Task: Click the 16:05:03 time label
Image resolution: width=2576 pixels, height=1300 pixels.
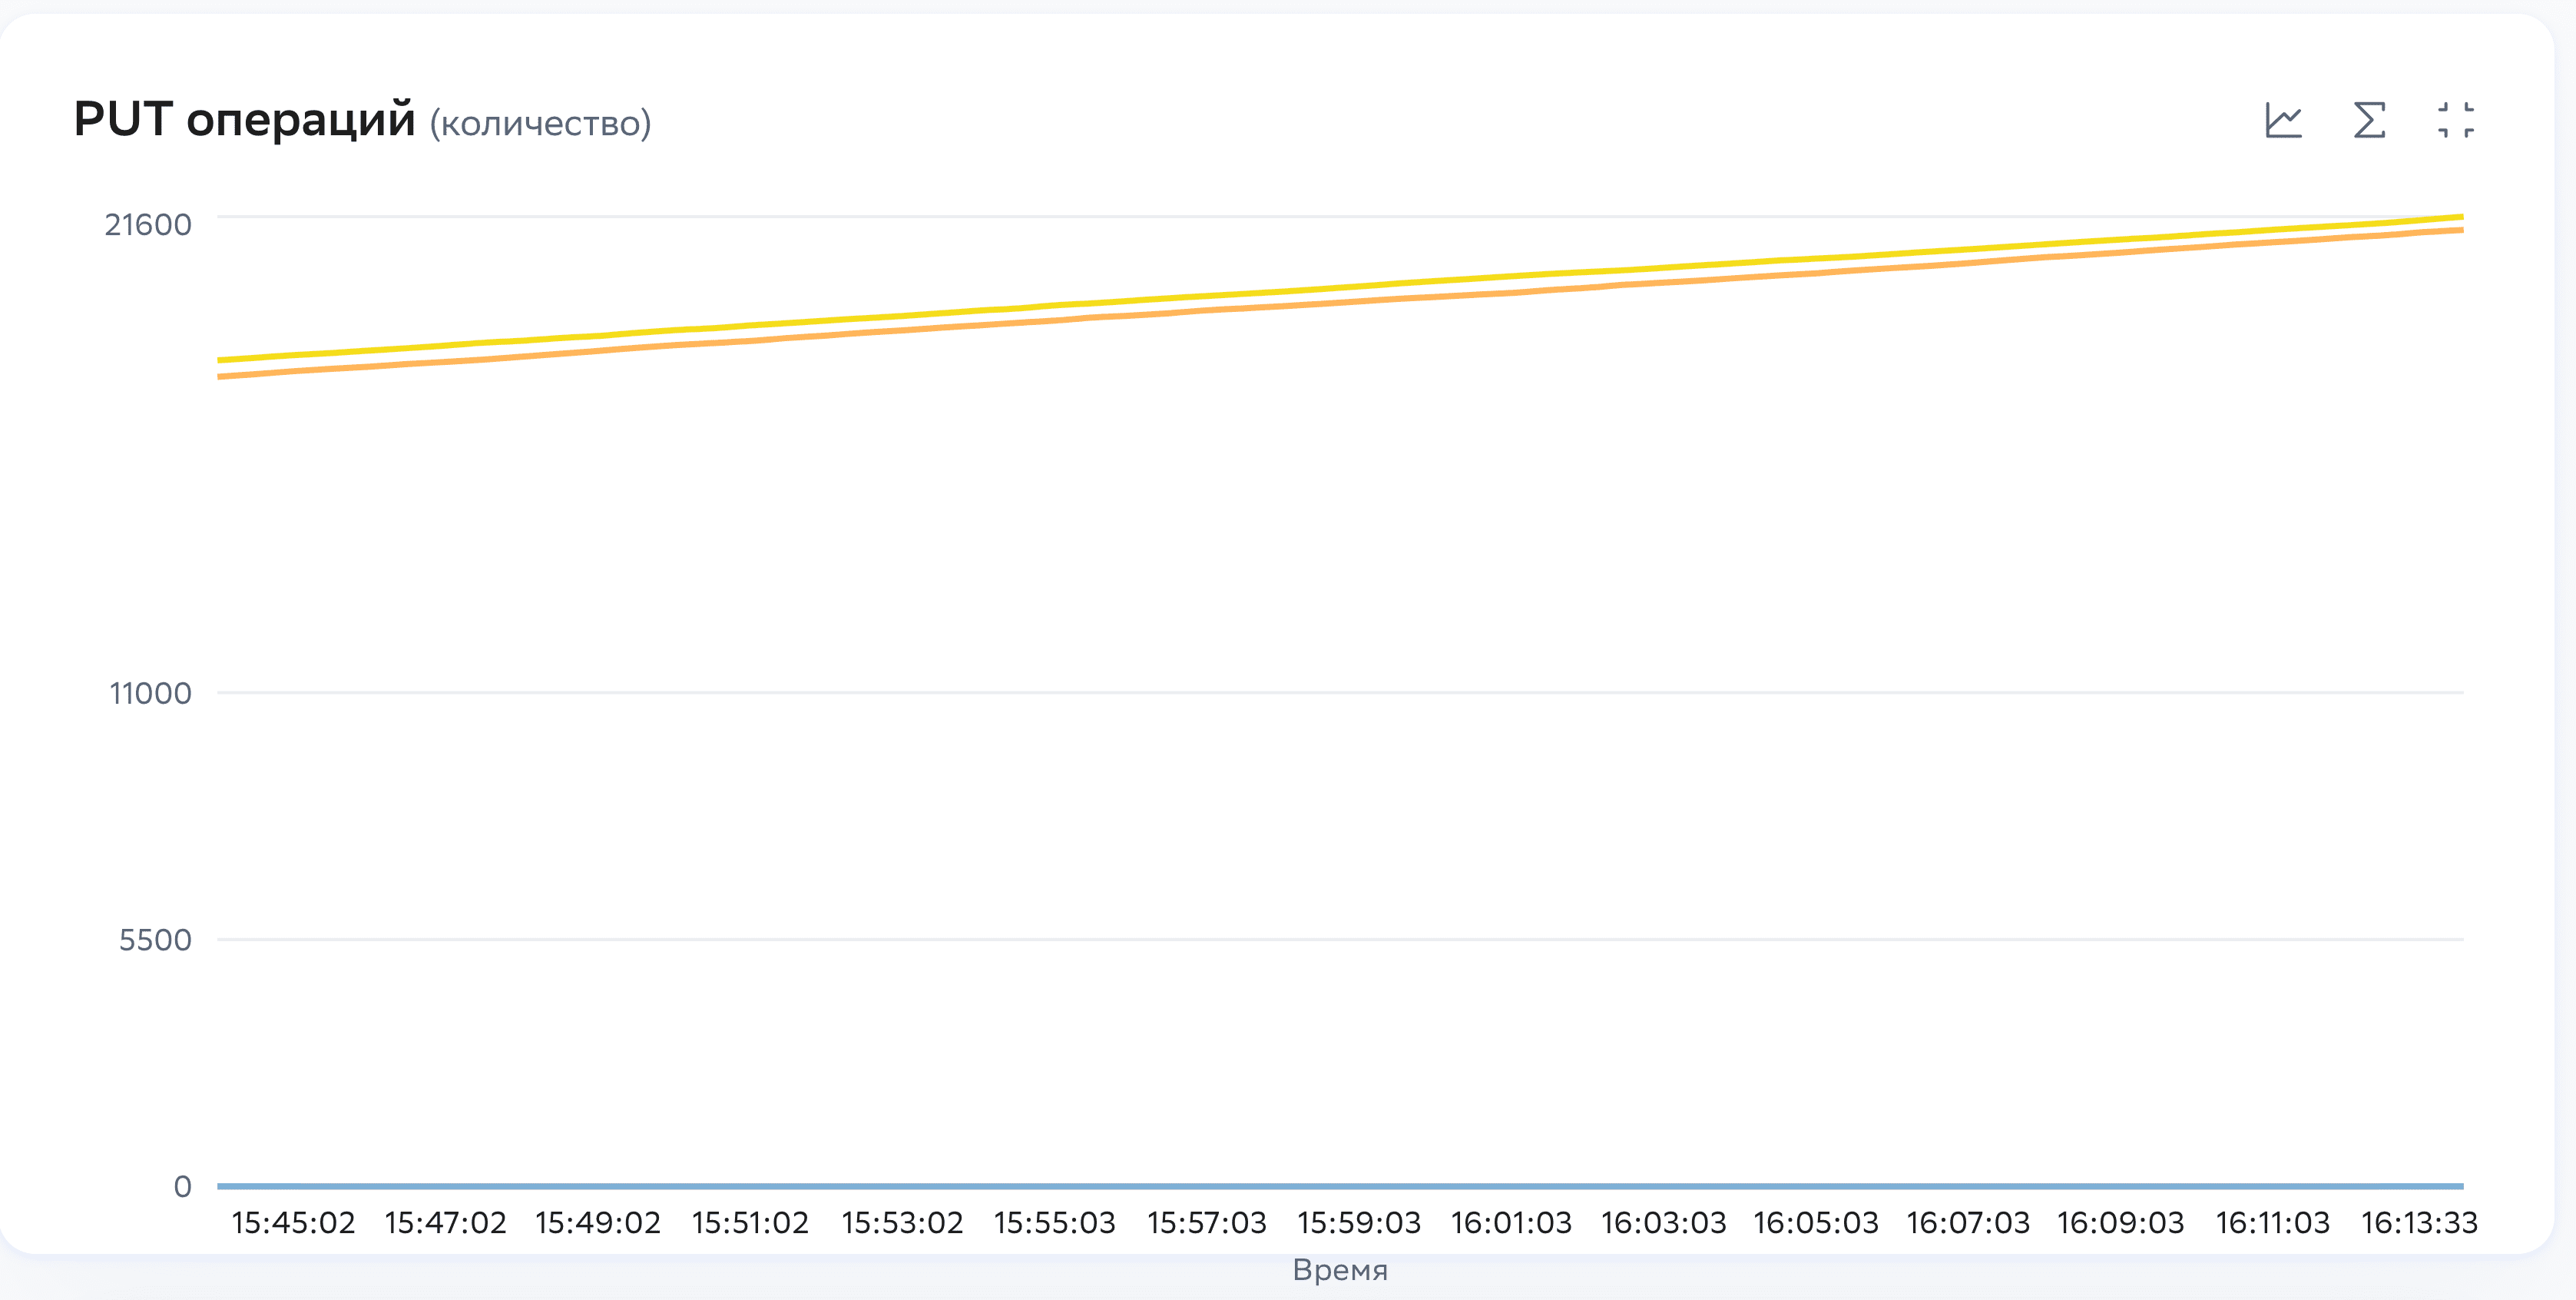Action: [1816, 1223]
